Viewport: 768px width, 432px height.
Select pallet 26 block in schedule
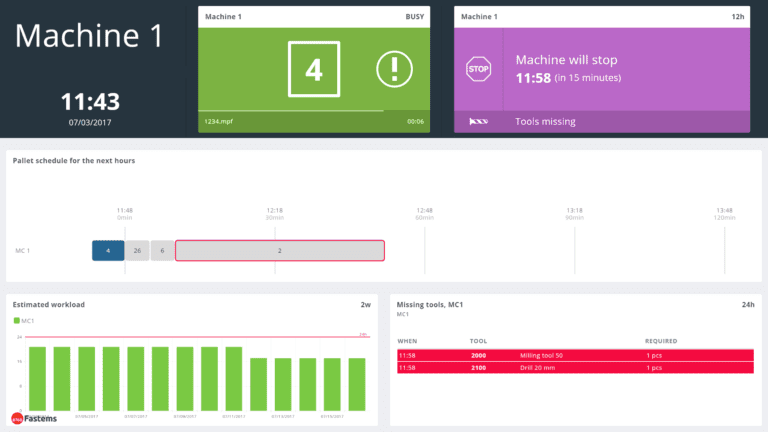[137, 250]
